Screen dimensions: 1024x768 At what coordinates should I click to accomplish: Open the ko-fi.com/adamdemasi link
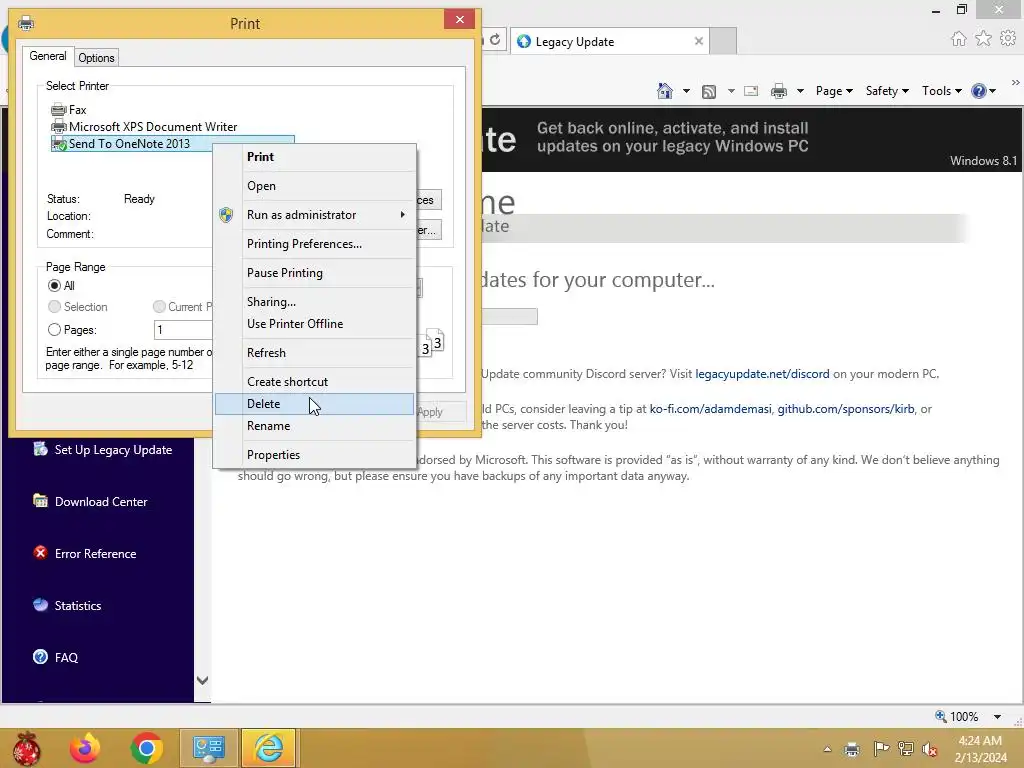coord(711,409)
